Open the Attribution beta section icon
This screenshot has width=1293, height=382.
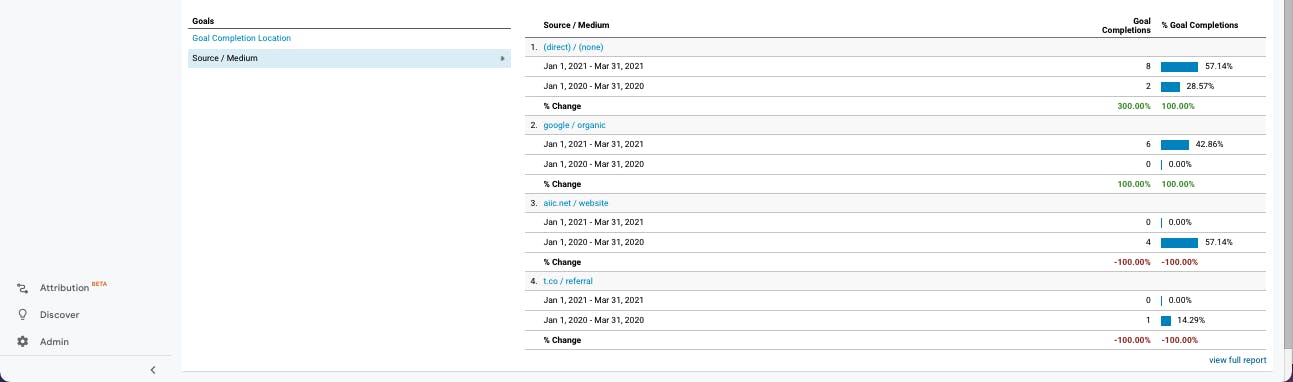22,288
